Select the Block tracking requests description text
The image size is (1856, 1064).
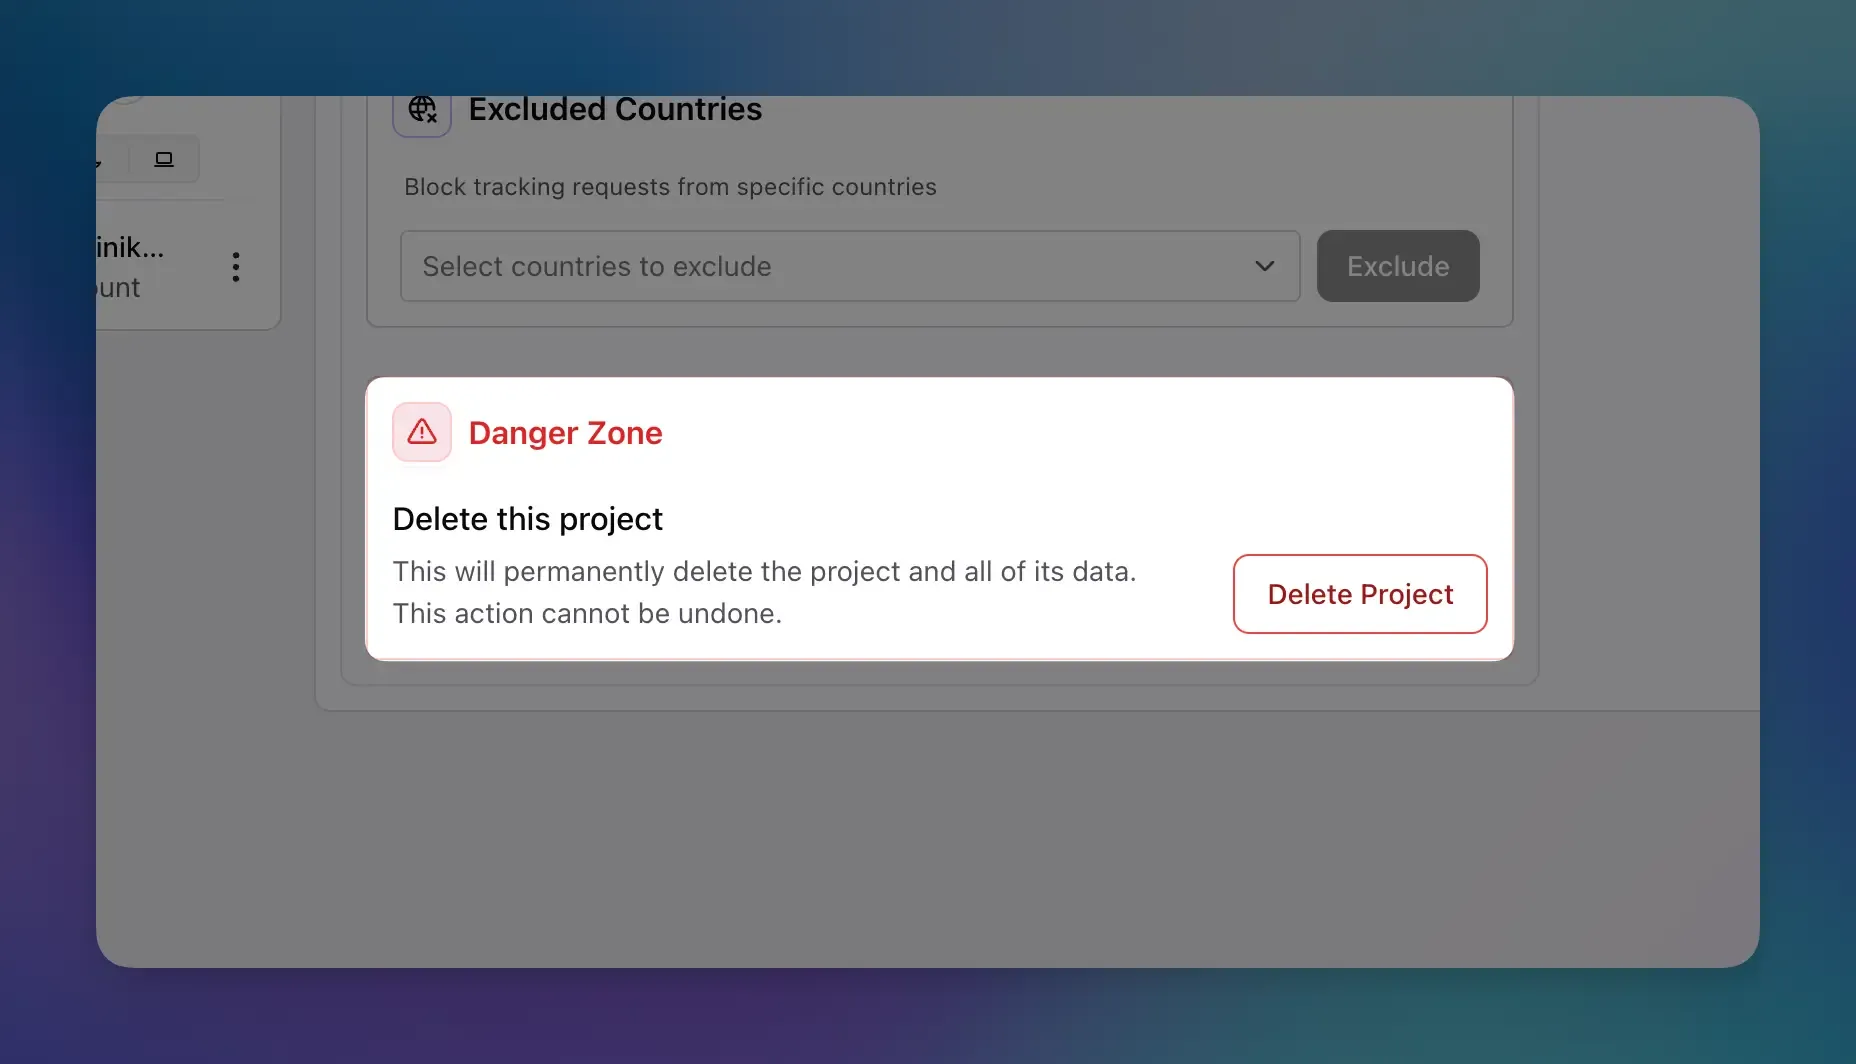pyautogui.click(x=669, y=187)
